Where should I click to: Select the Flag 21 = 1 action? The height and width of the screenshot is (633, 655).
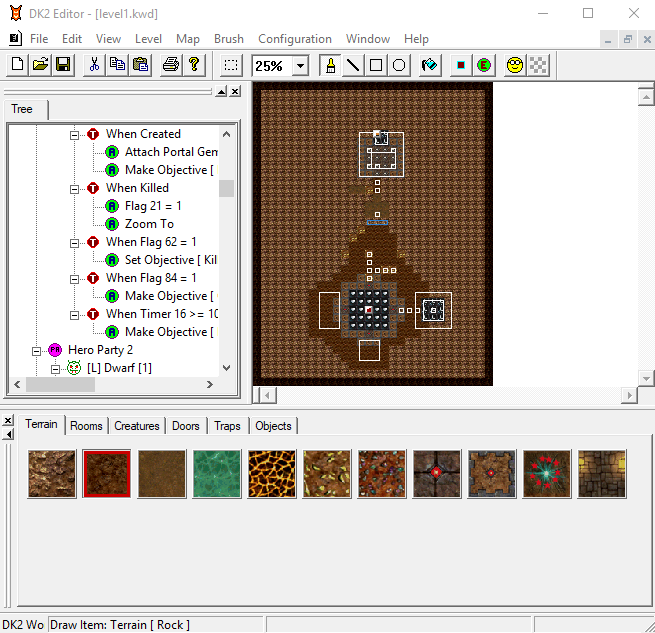[153, 206]
